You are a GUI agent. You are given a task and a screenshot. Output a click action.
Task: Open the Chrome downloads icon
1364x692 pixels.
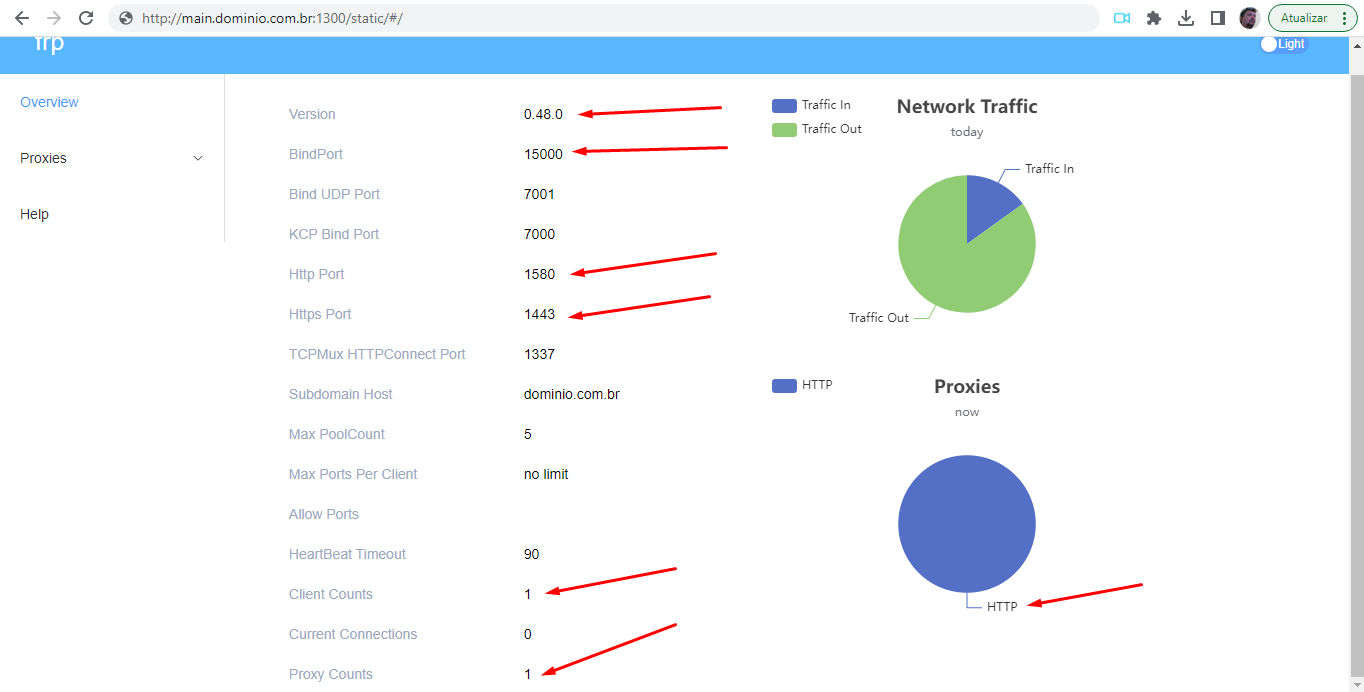coord(1186,17)
